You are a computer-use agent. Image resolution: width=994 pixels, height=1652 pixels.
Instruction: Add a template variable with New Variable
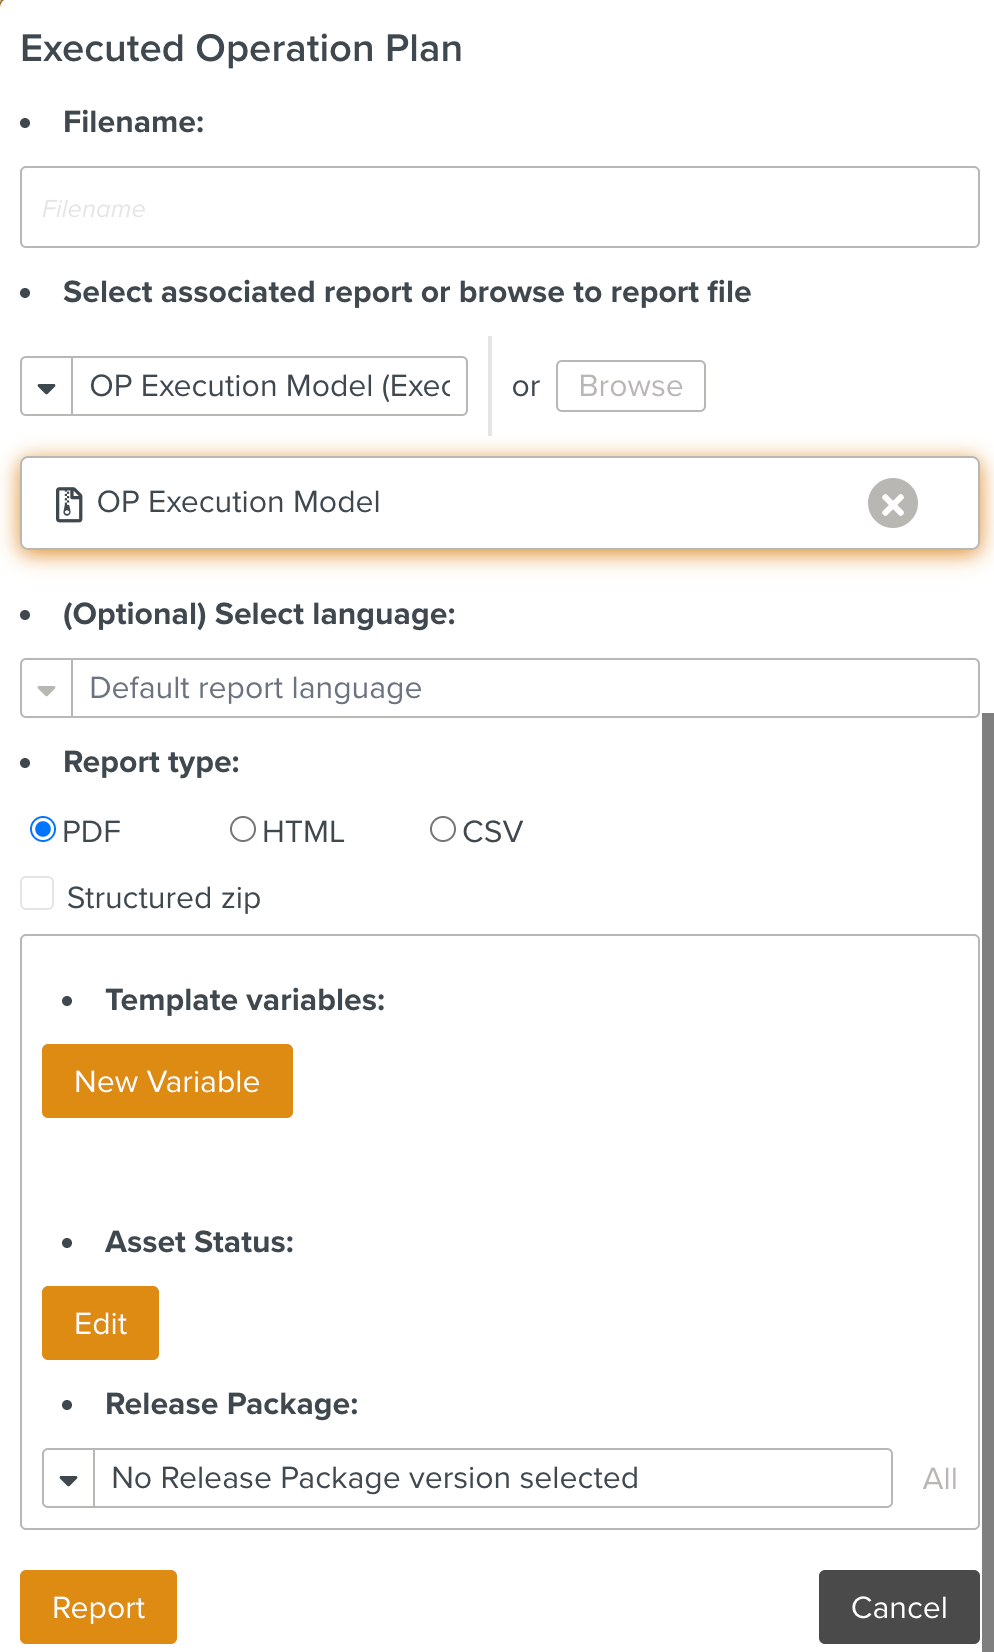(167, 1081)
